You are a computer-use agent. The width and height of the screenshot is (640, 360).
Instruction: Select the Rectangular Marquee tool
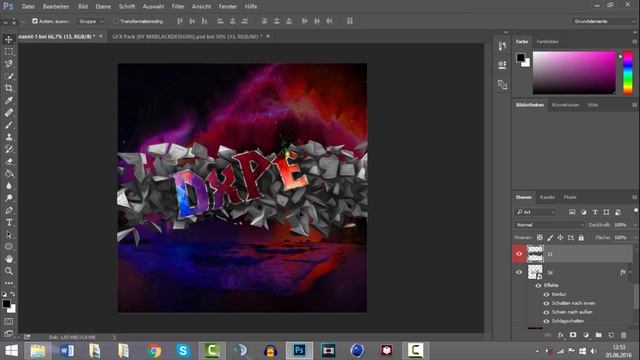[9, 52]
